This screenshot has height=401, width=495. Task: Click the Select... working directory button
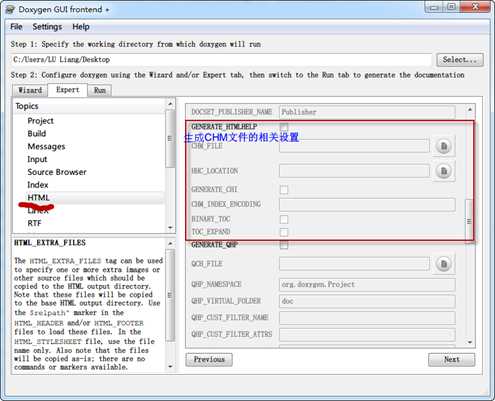pyautogui.click(x=460, y=60)
